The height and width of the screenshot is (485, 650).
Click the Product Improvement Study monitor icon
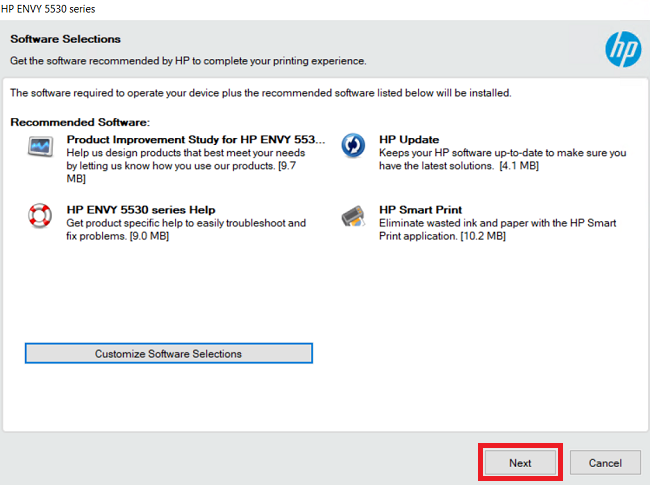tap(40, 146)
